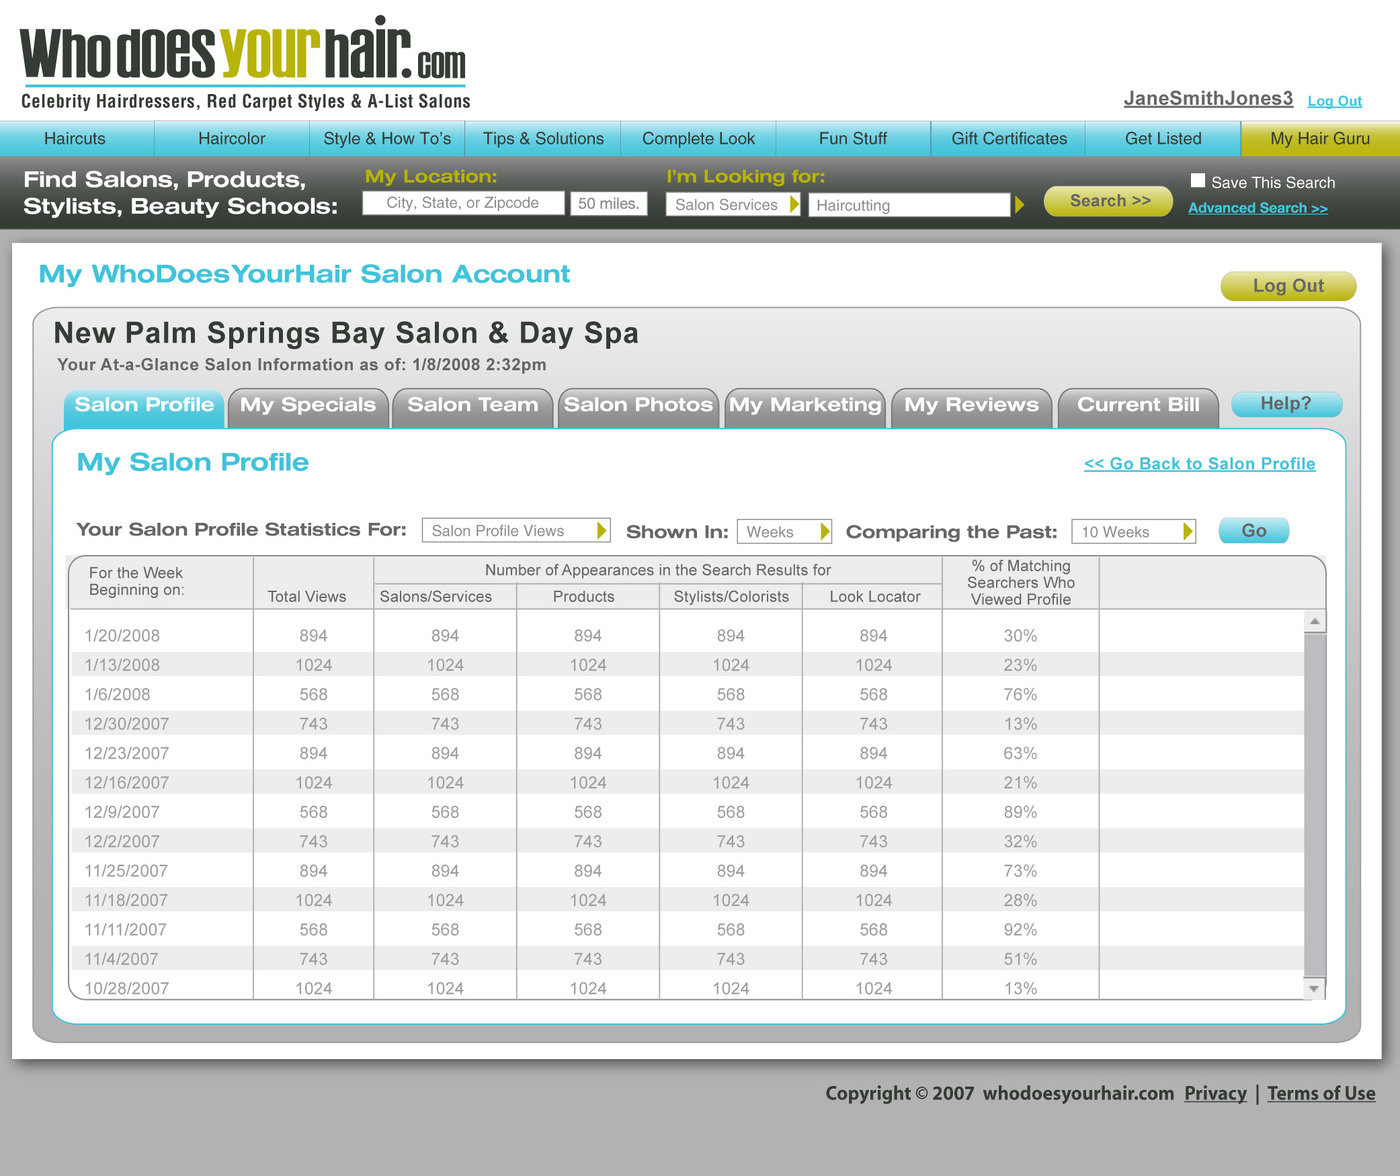This screenshot has height=1176, width=1400.
Task: Open the Salon Photos tab
Action: point(638,406)
